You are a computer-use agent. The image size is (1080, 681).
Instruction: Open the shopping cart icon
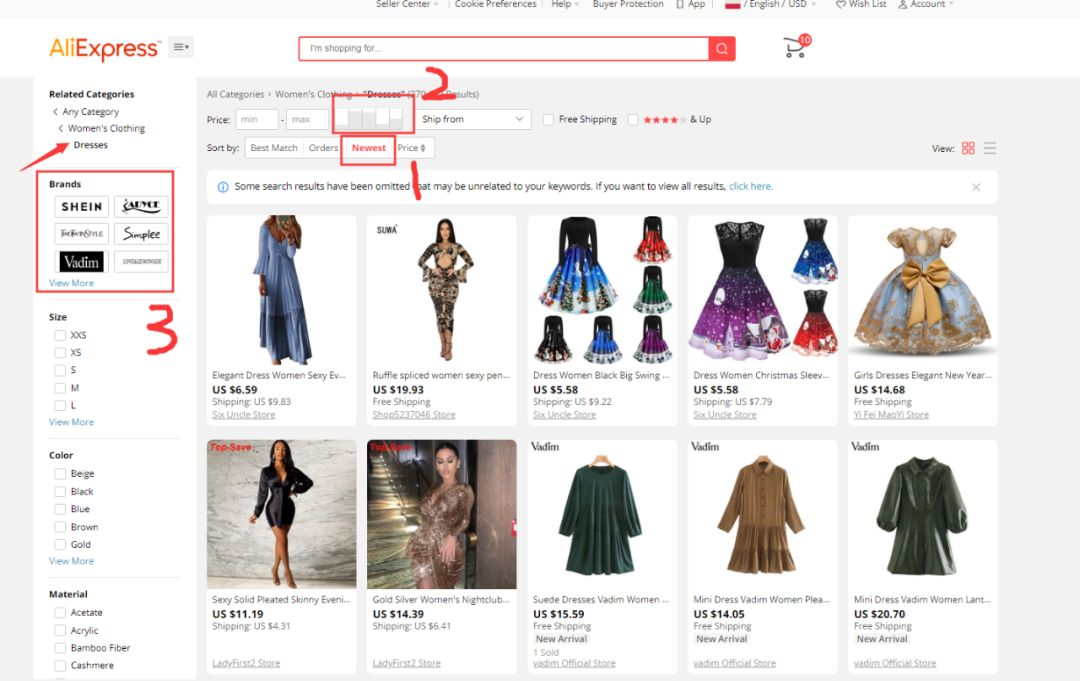[796, 48]
